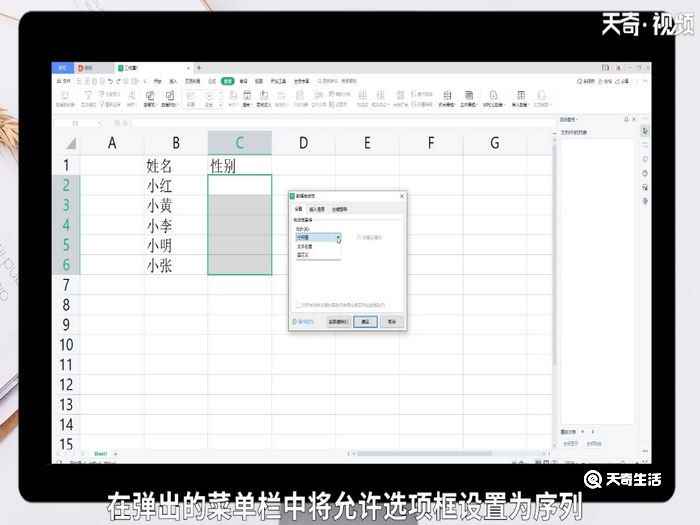Toggle apply changes to all cells checkbox
This screenshot has width=700, height=525.
297,304
